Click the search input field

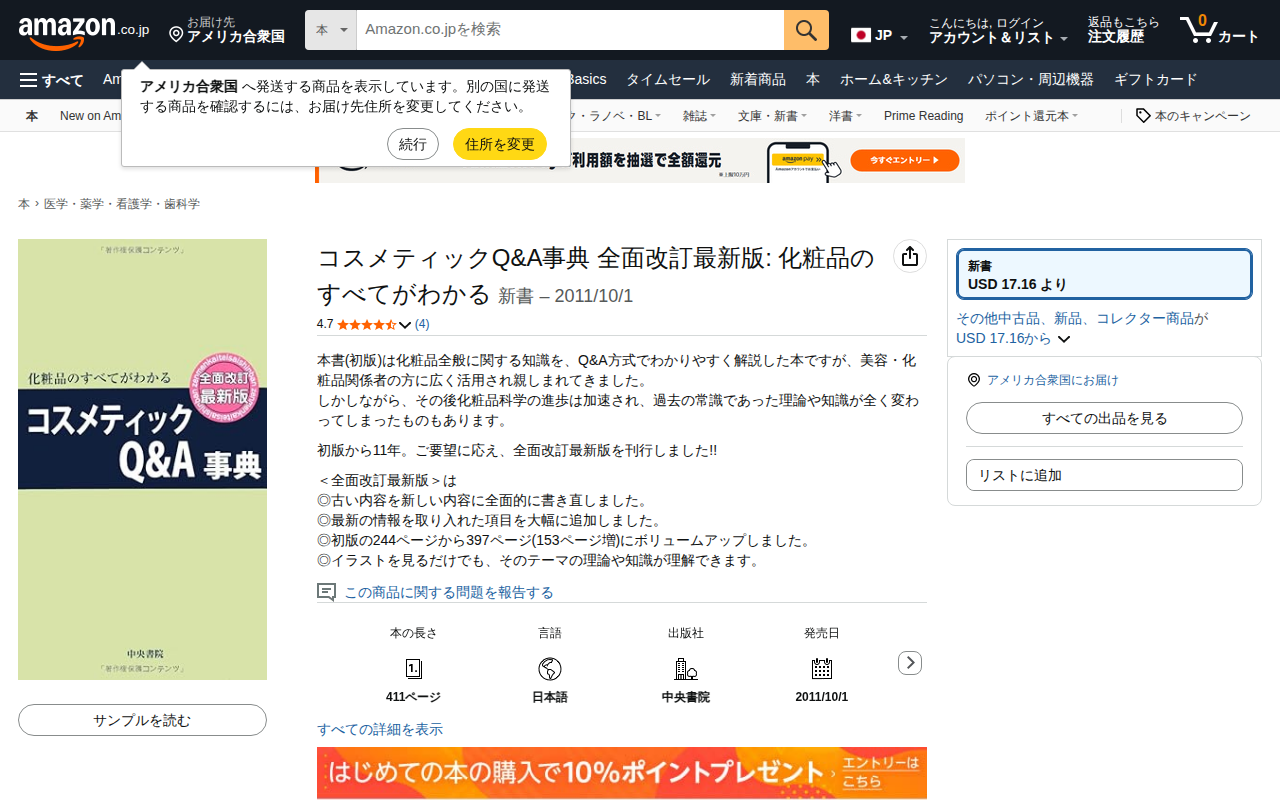[x=570, y=30]
